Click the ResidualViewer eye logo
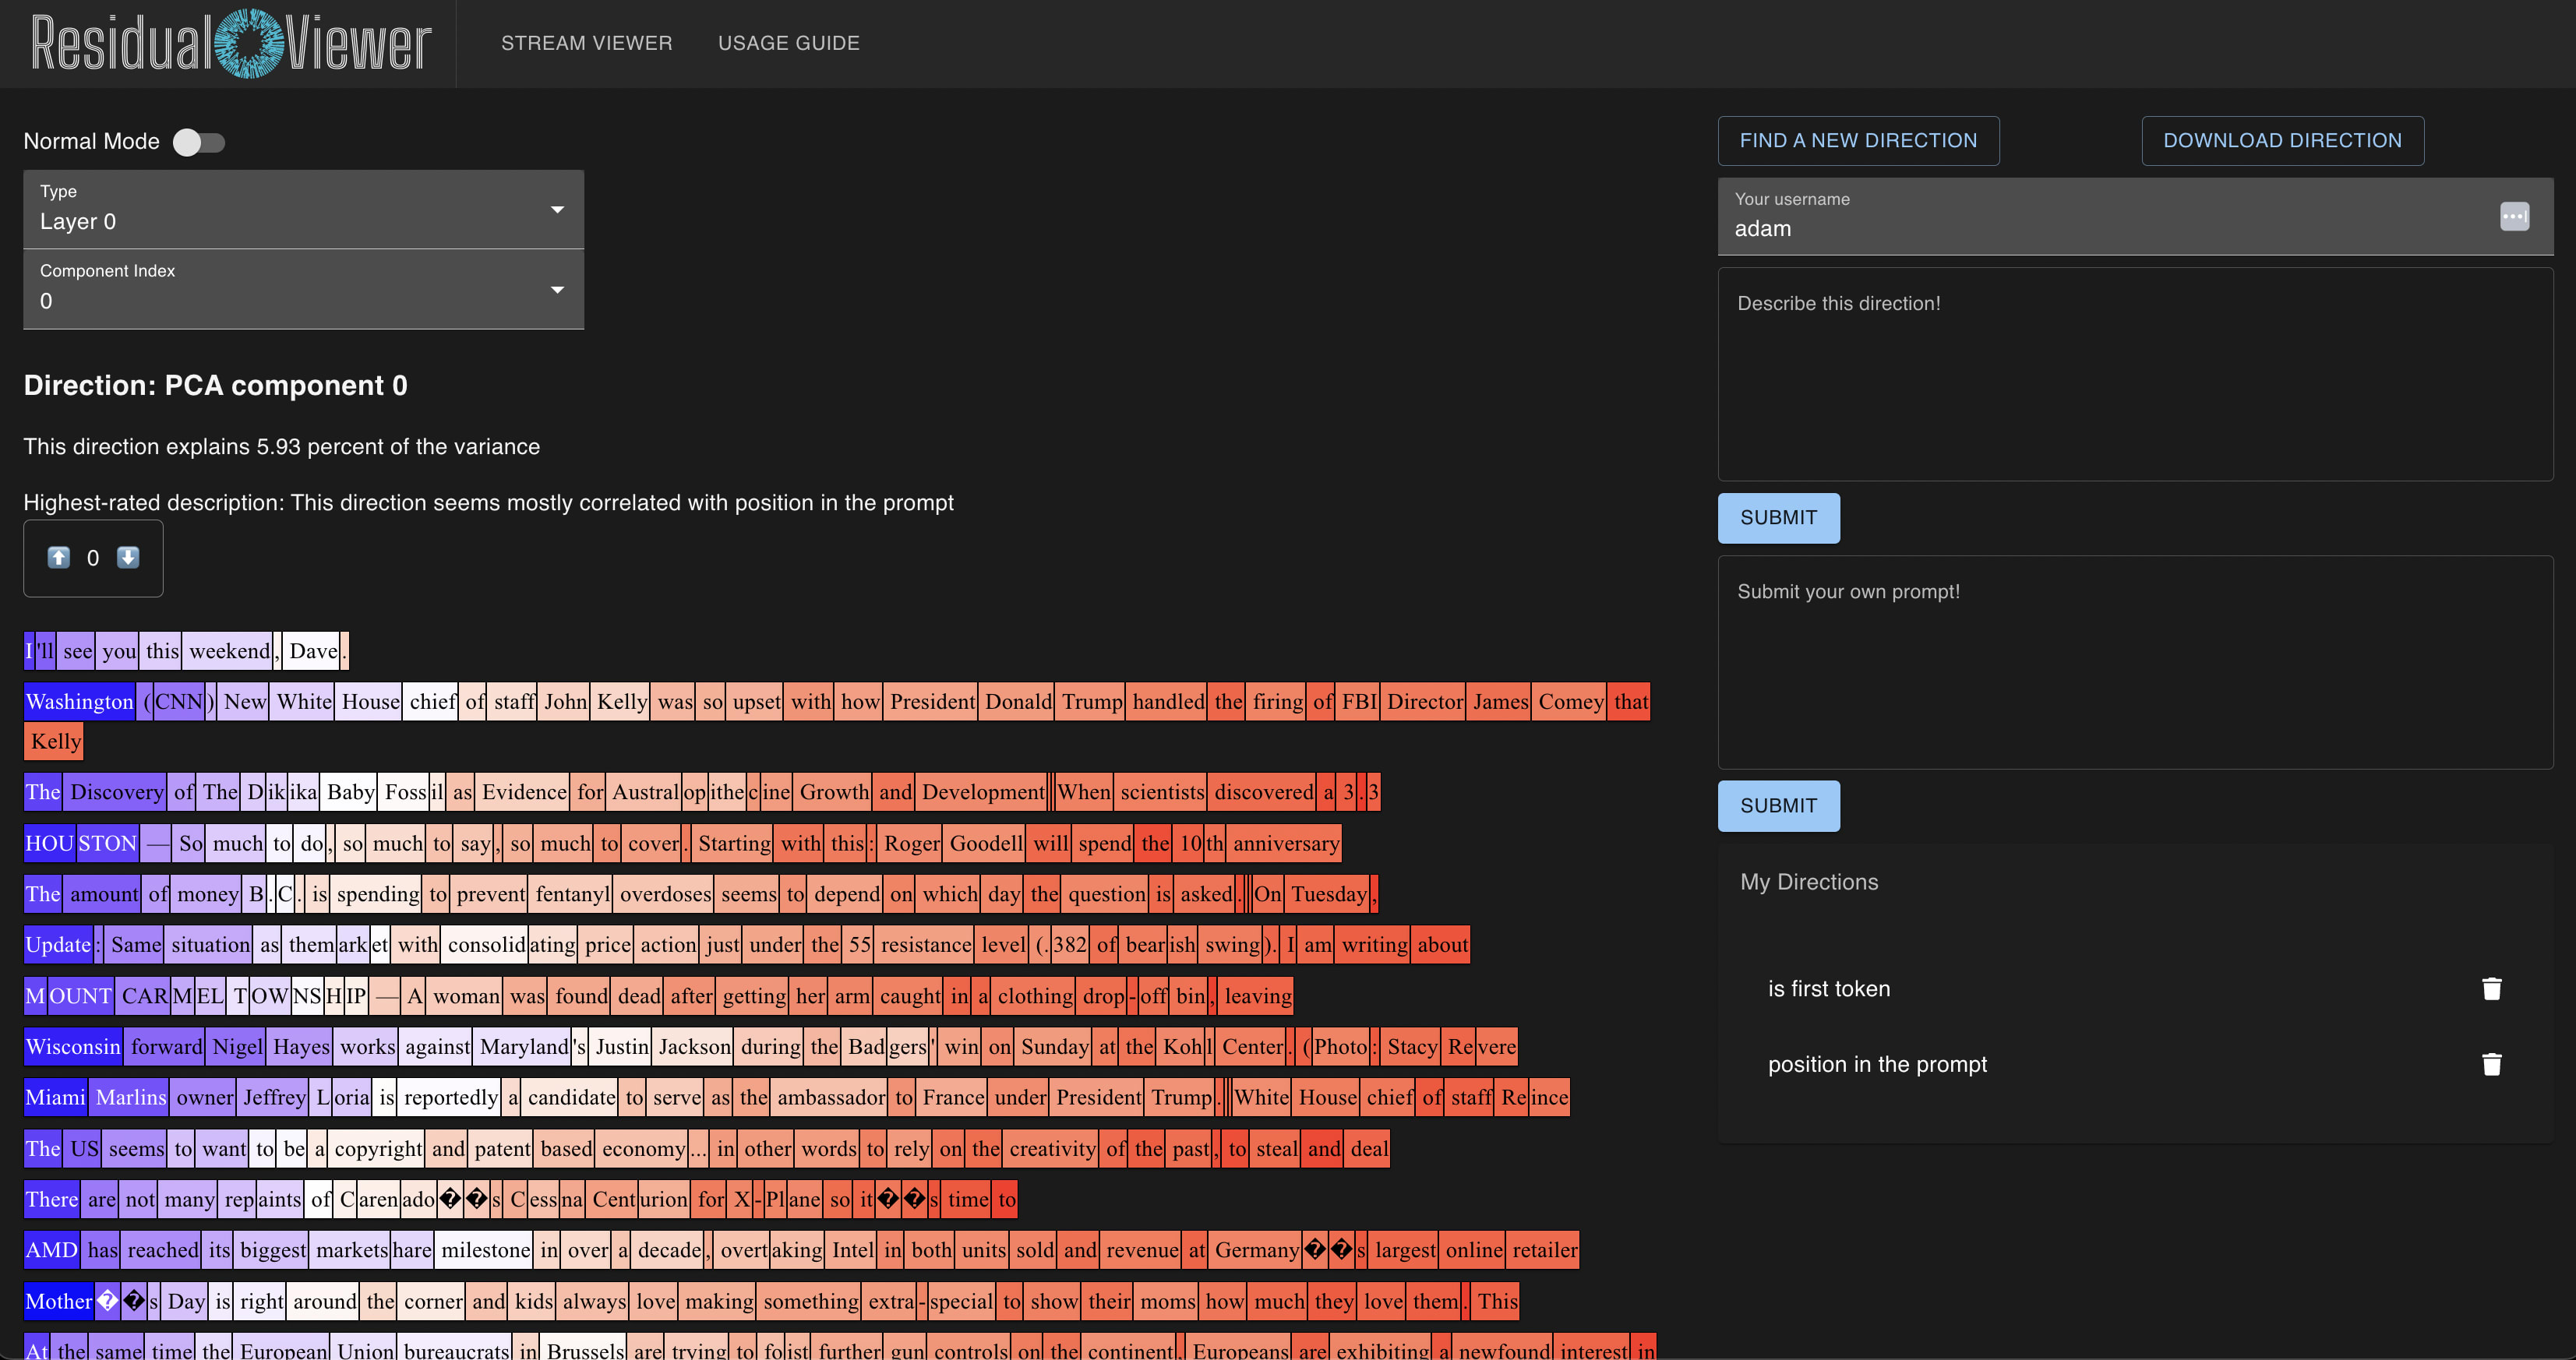2576x1360 pixels. click(250, 43)
